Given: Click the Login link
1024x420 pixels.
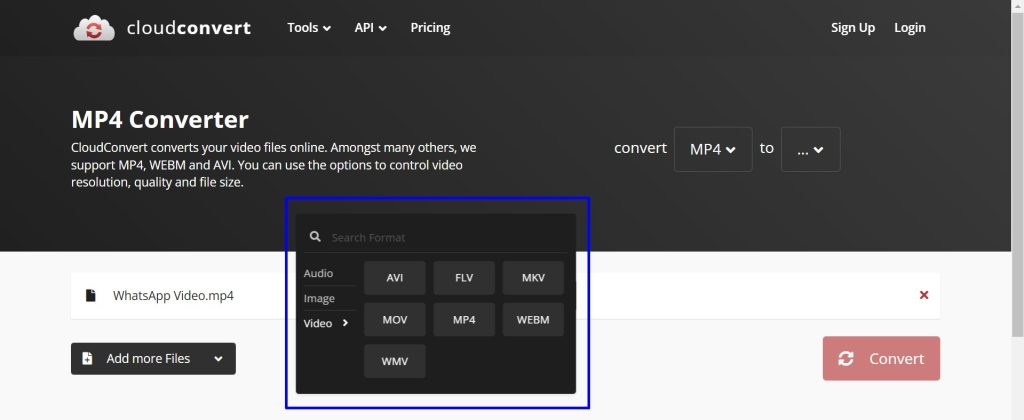Looking at the screenshot, I should 910,27.
